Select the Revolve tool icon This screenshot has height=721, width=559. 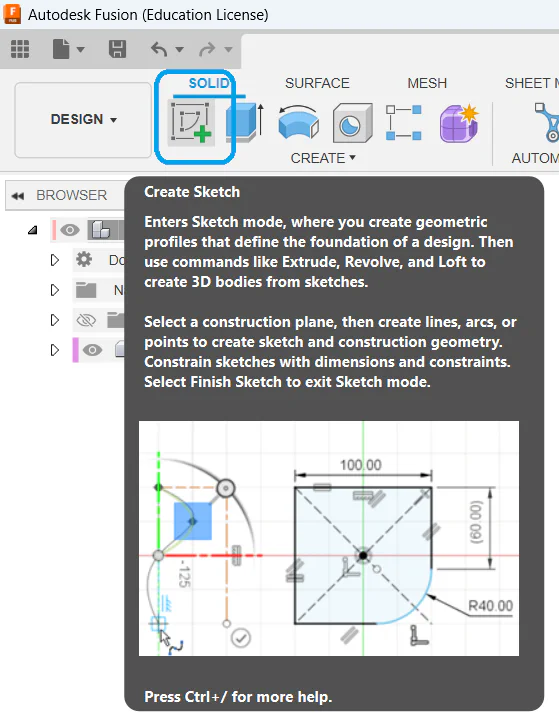point(299,122)
